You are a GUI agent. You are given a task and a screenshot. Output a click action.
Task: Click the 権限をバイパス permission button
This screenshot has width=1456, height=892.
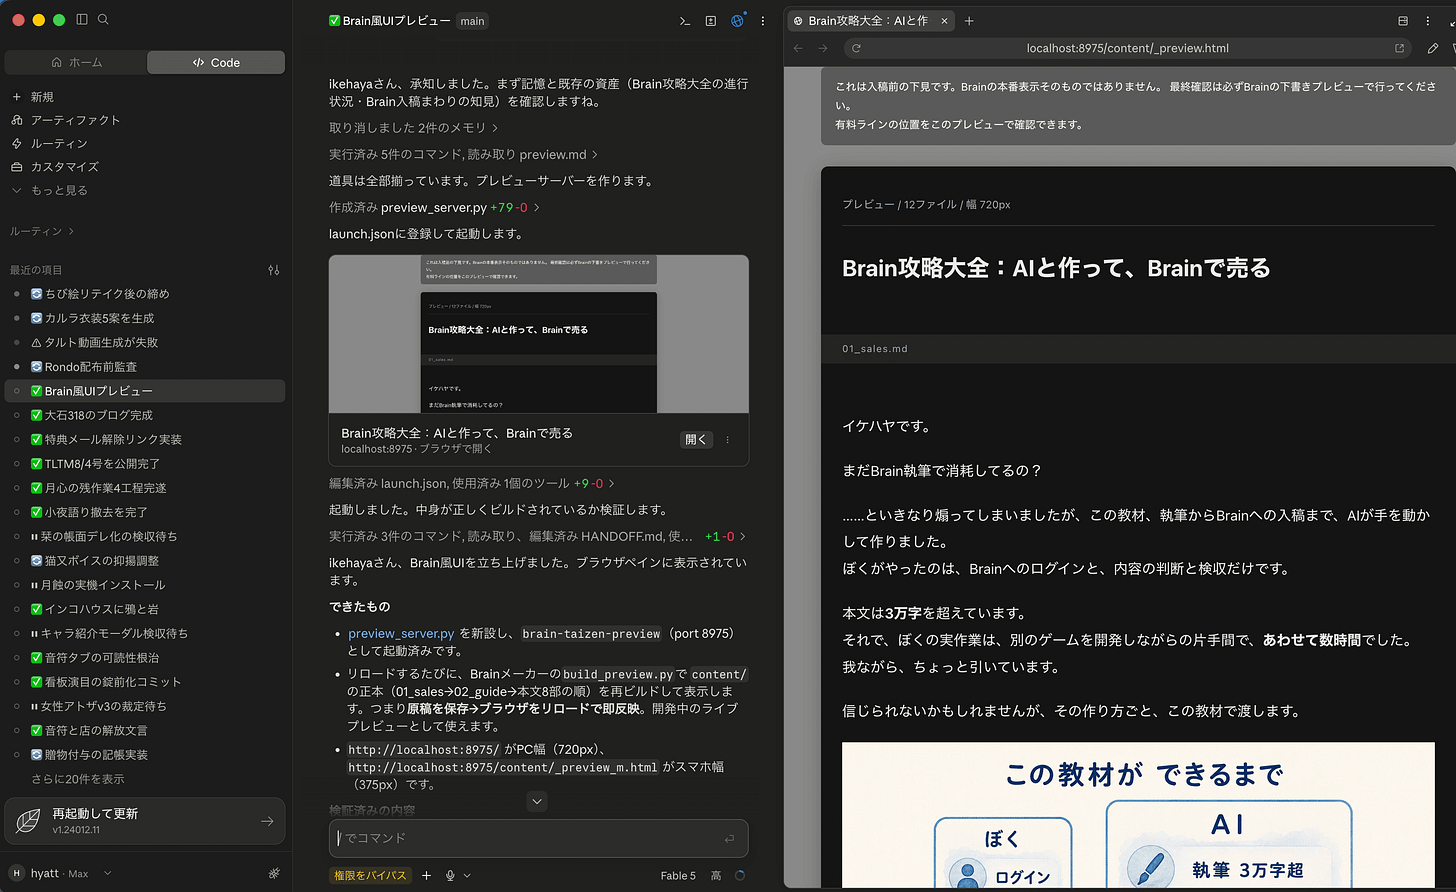[x=370, y=875]
